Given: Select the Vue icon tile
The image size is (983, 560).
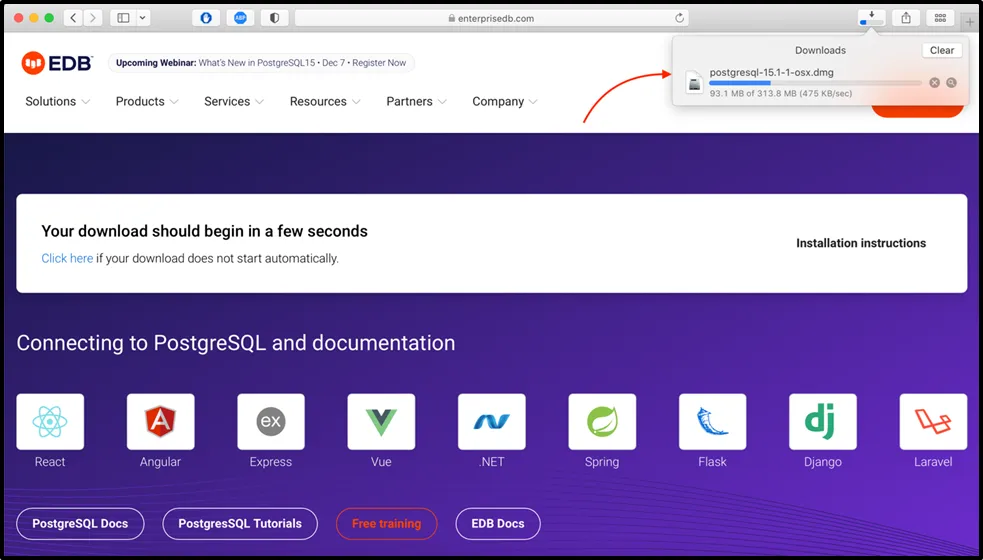Looking at the screenshot, I should click(381, 422).
